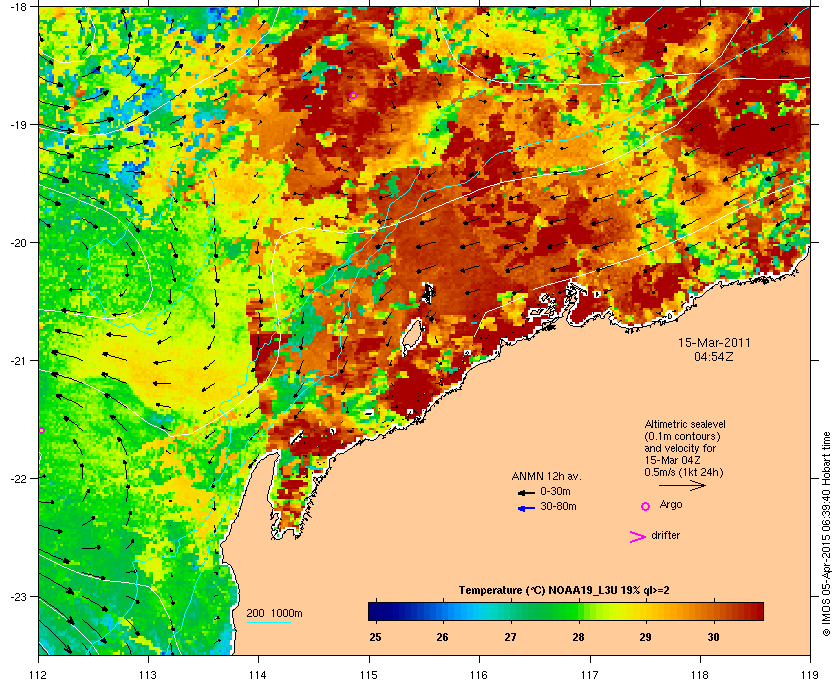Click the longitude axis label 113

[148, 675]
